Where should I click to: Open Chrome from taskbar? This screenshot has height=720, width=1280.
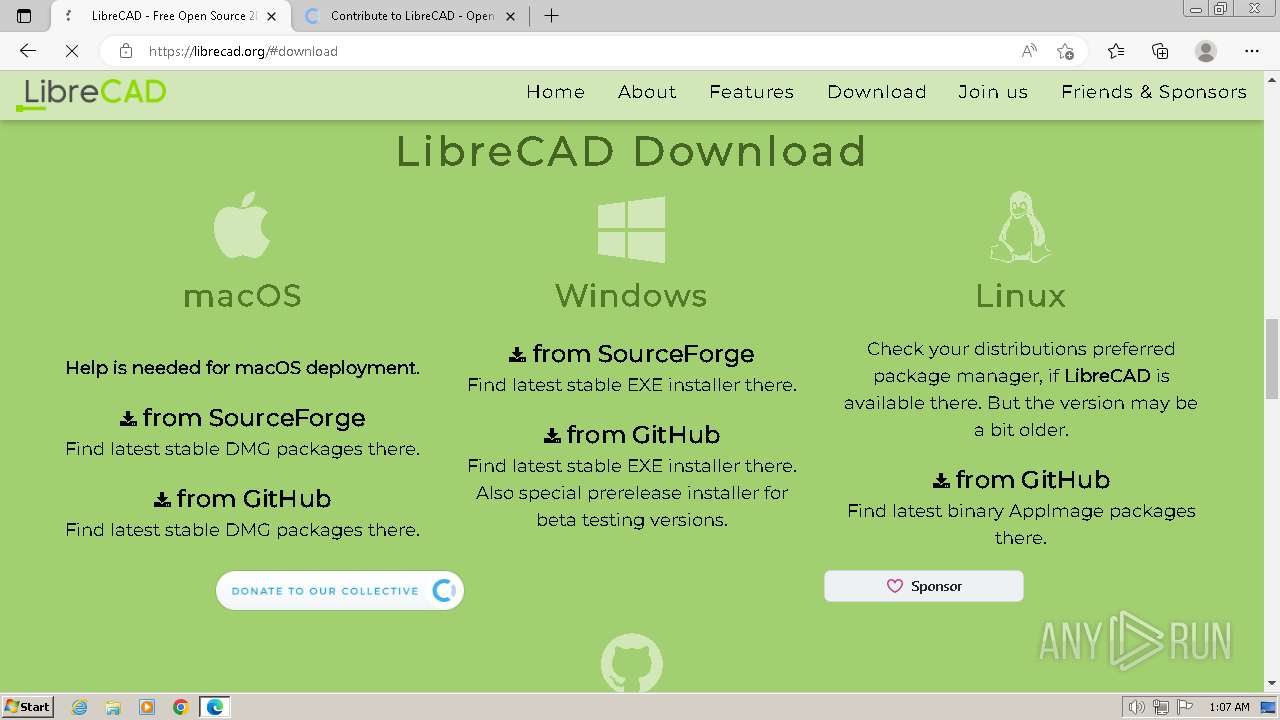click(180, 707)
